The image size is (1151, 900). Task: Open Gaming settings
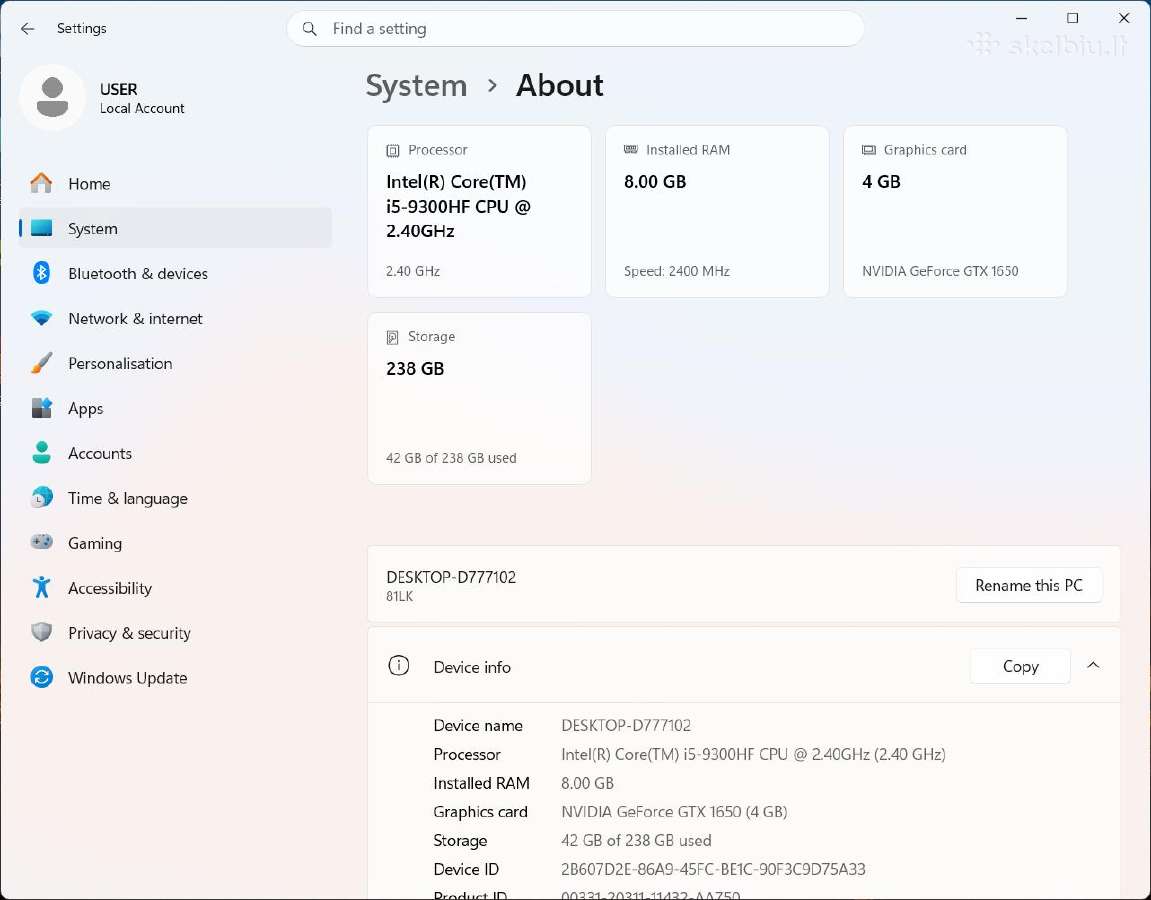click(175, 542)
